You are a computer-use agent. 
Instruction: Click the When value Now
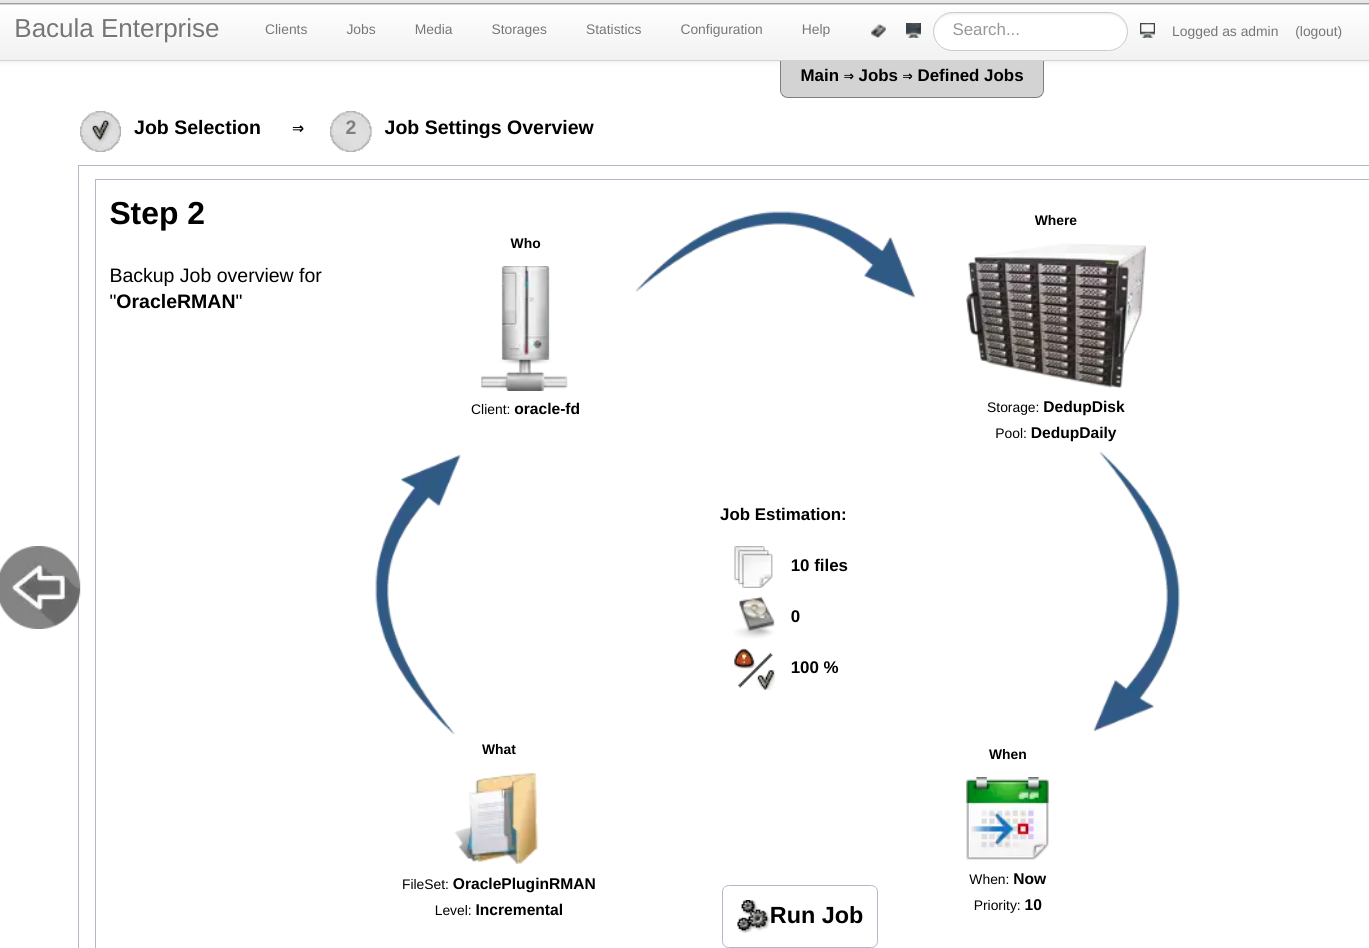tap(1029, 879)
